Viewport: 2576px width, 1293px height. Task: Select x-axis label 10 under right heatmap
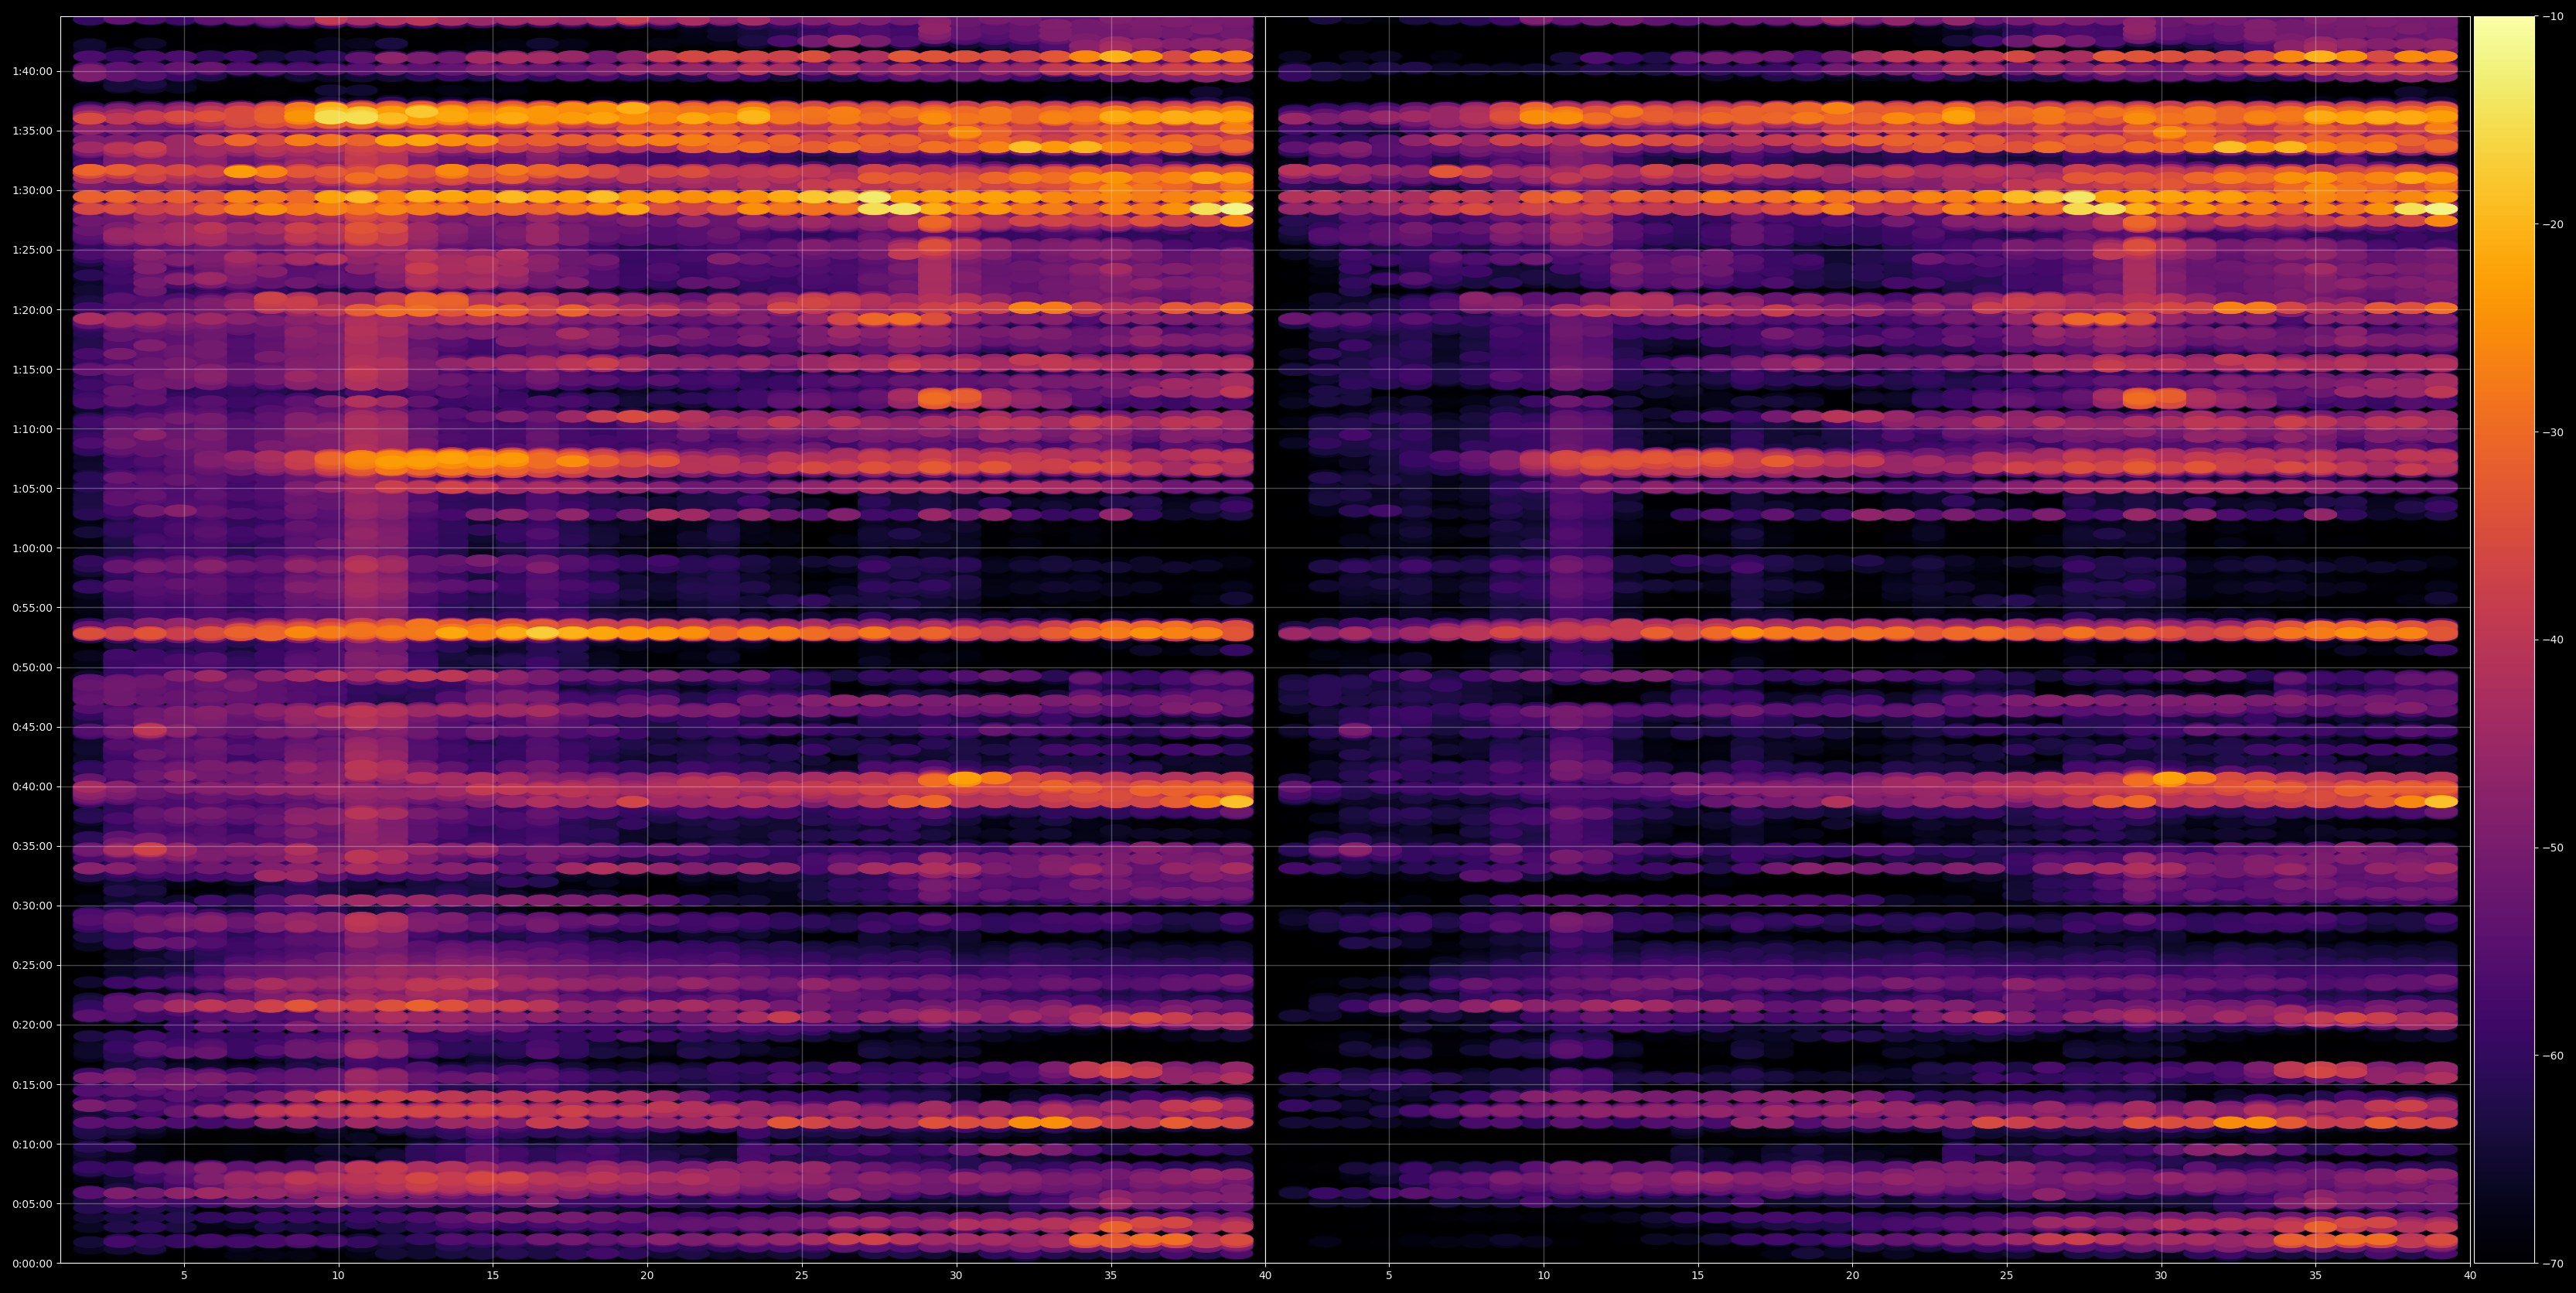coord(1543,1276)
